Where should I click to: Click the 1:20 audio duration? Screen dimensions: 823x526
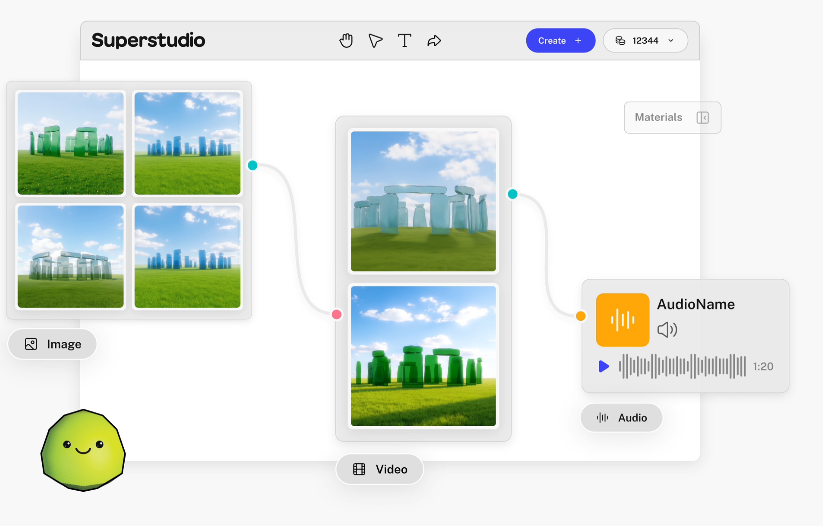tap(763, 366)
